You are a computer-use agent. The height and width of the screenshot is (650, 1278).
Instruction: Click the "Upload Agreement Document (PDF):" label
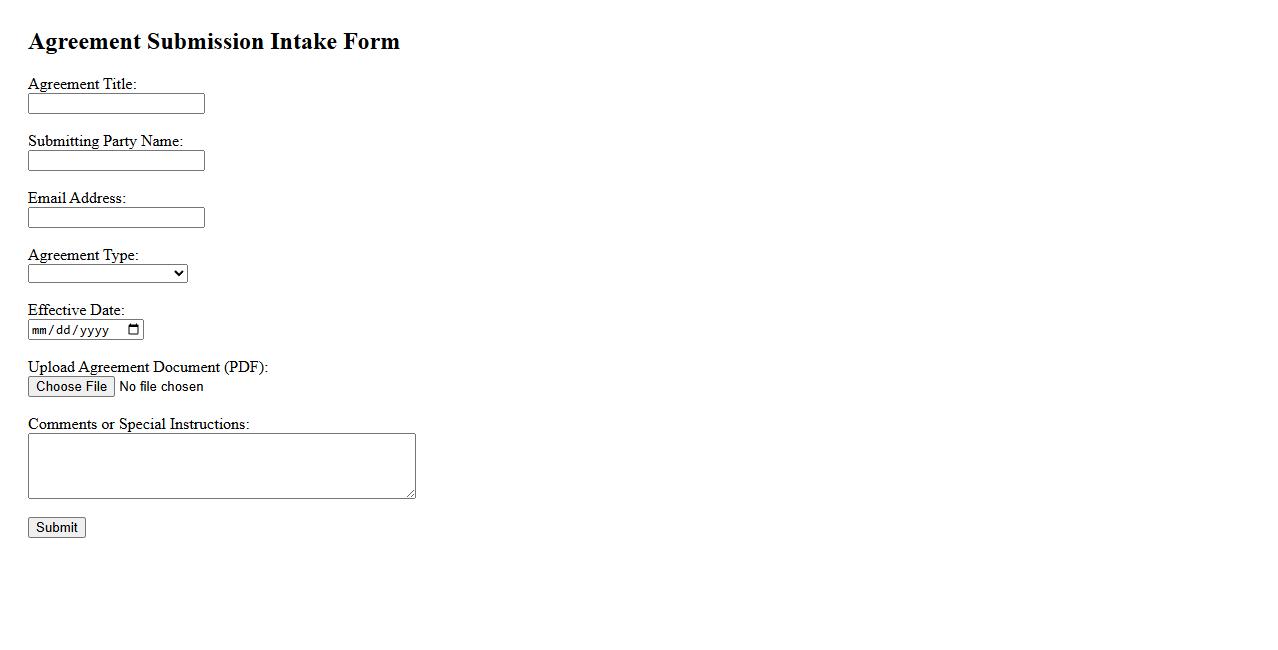coord(148,367)
